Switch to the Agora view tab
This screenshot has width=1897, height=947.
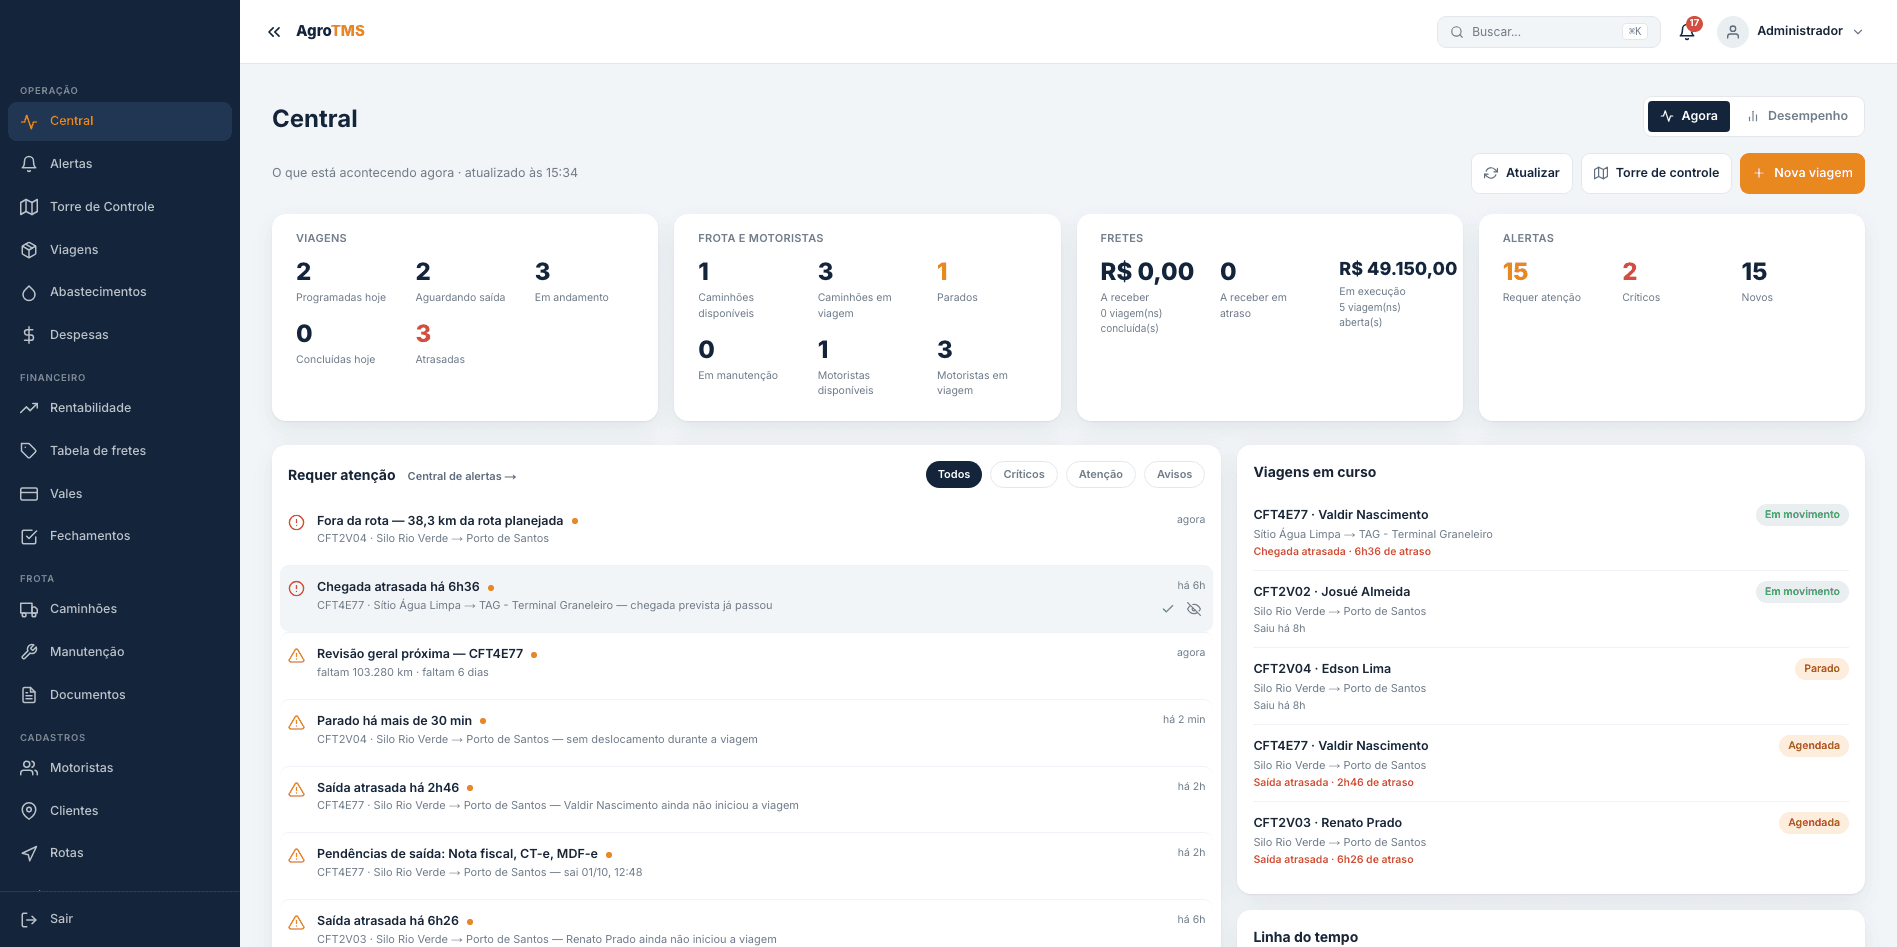coord(1689,116)
